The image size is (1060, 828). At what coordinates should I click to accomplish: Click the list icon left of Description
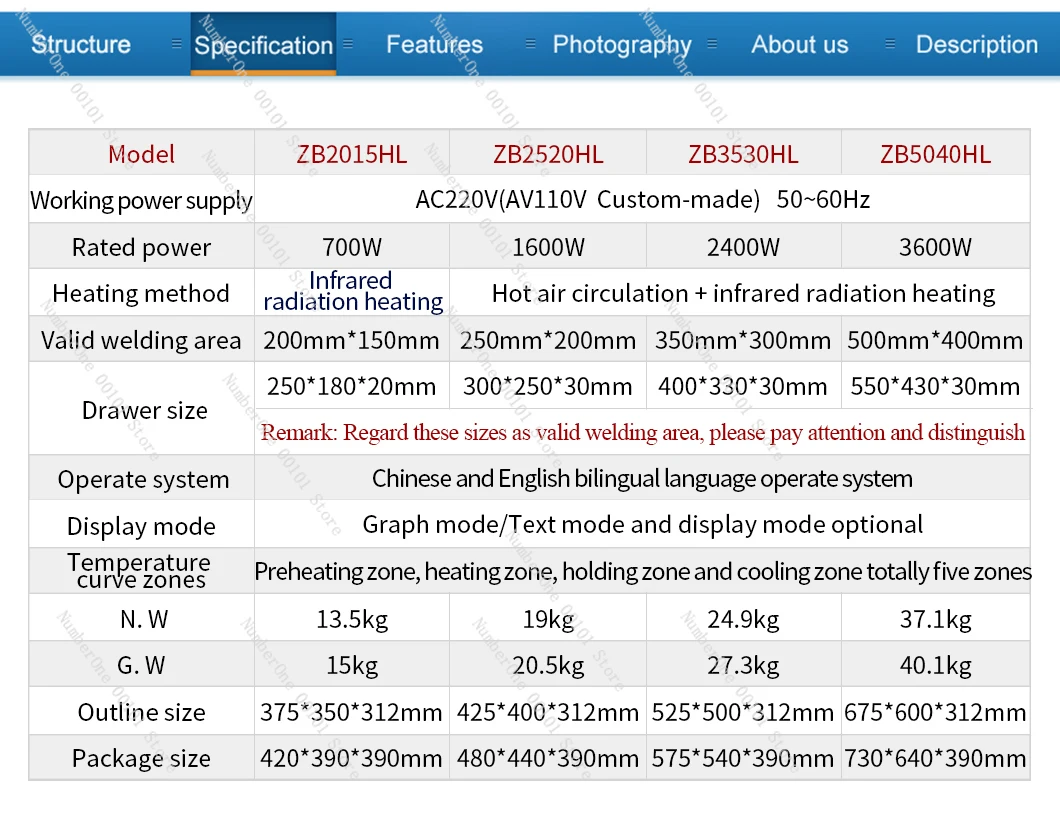coord(889,44)
